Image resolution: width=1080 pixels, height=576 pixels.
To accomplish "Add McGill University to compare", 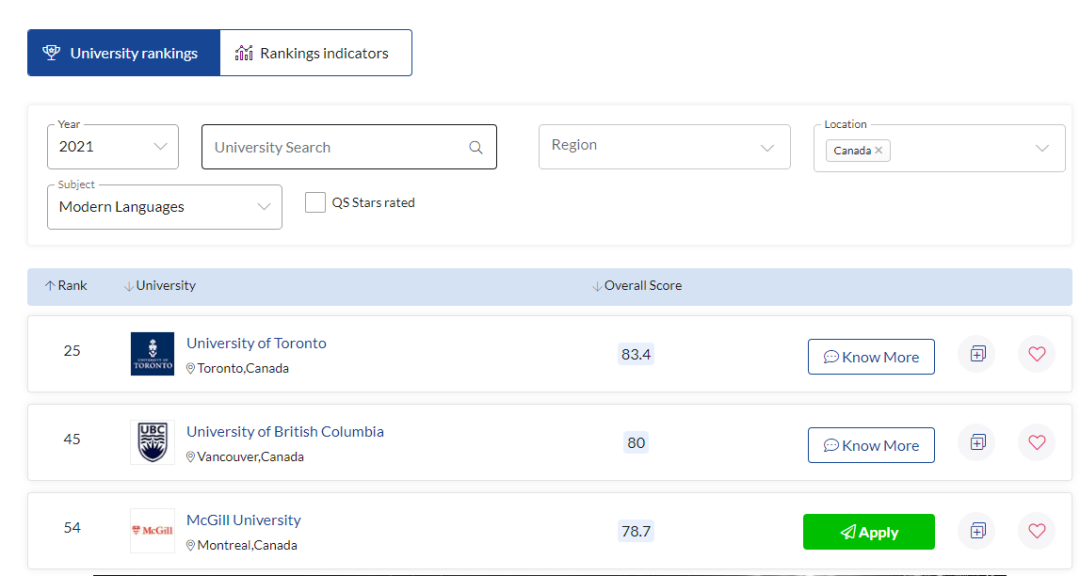I will pyautogui.click(x=977, y=531).
